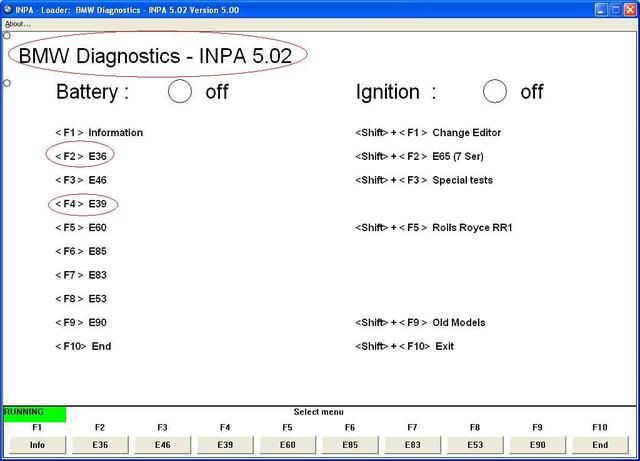640x461 pixels.
Task: Click the E90 button under F9
Action: (x=537, y=445)
